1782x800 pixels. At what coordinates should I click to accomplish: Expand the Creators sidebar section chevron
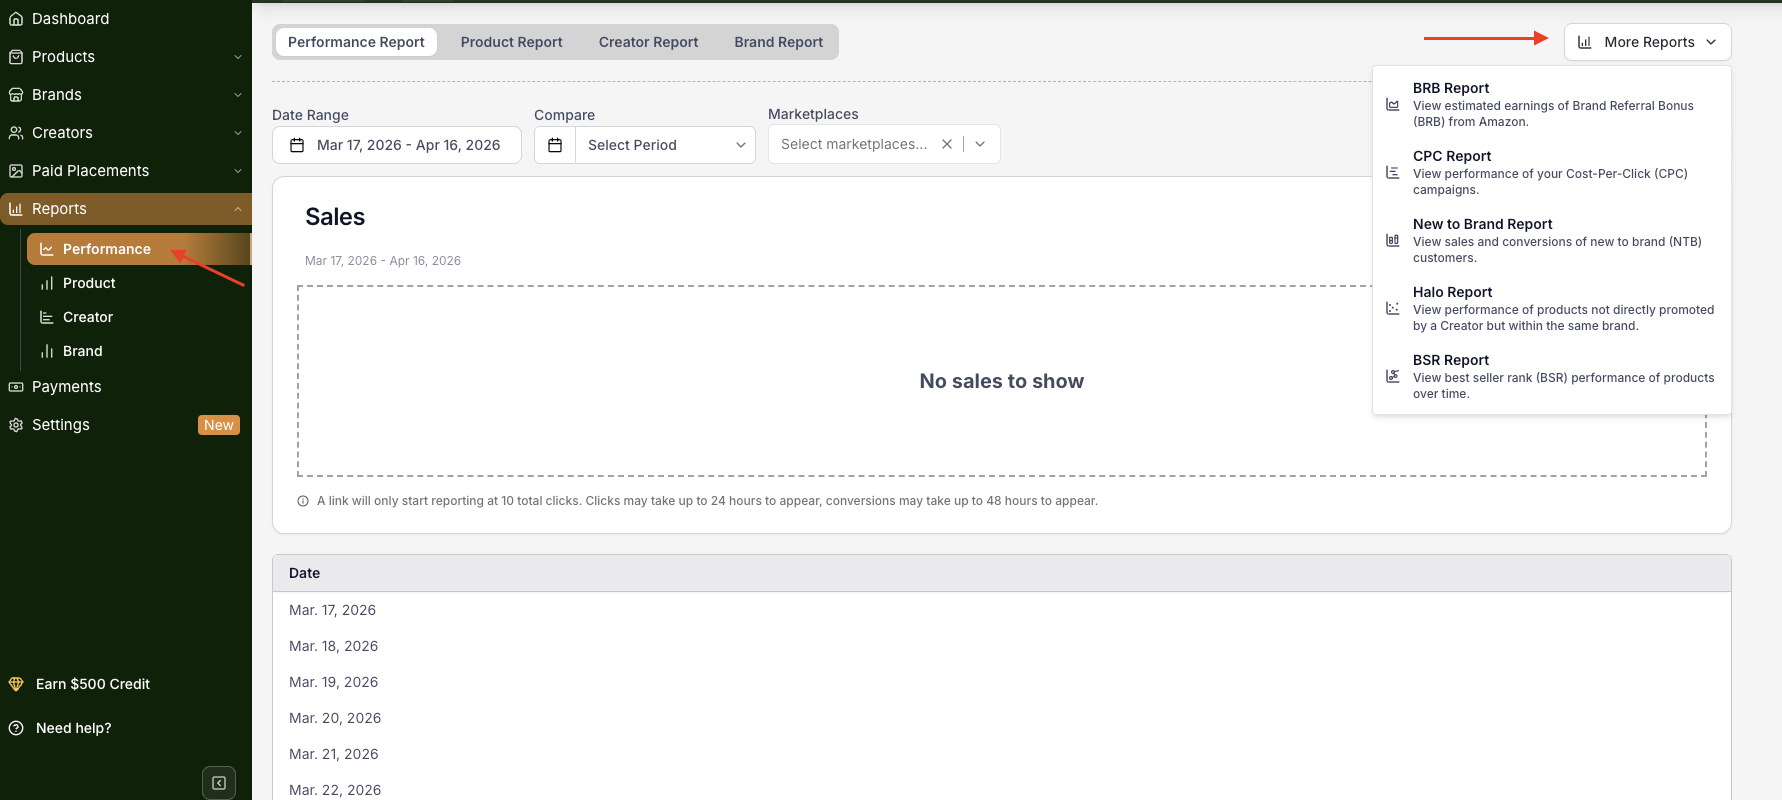[x=238, y=133]
